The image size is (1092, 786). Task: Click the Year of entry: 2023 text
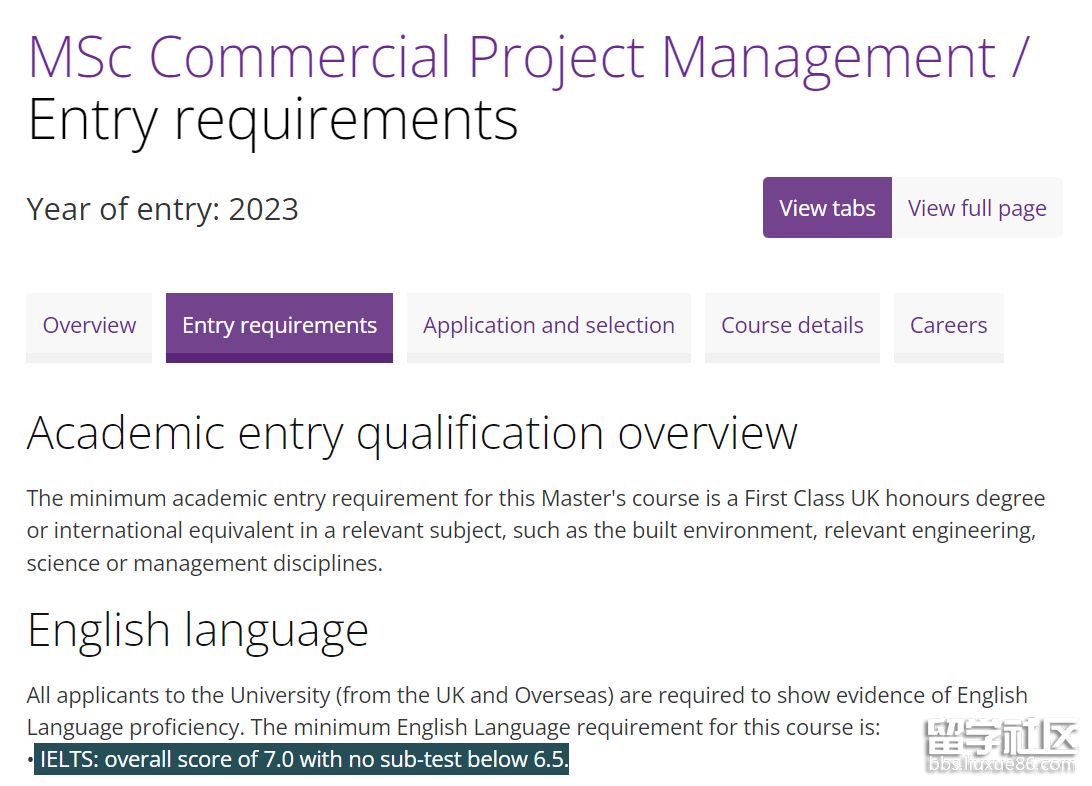tap(163, 209)
